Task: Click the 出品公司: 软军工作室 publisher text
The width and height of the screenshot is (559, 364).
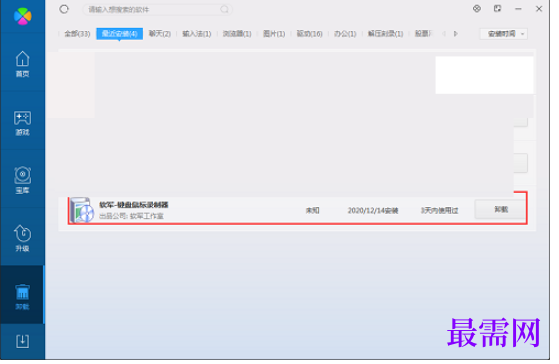Action: tap(131, 216)
